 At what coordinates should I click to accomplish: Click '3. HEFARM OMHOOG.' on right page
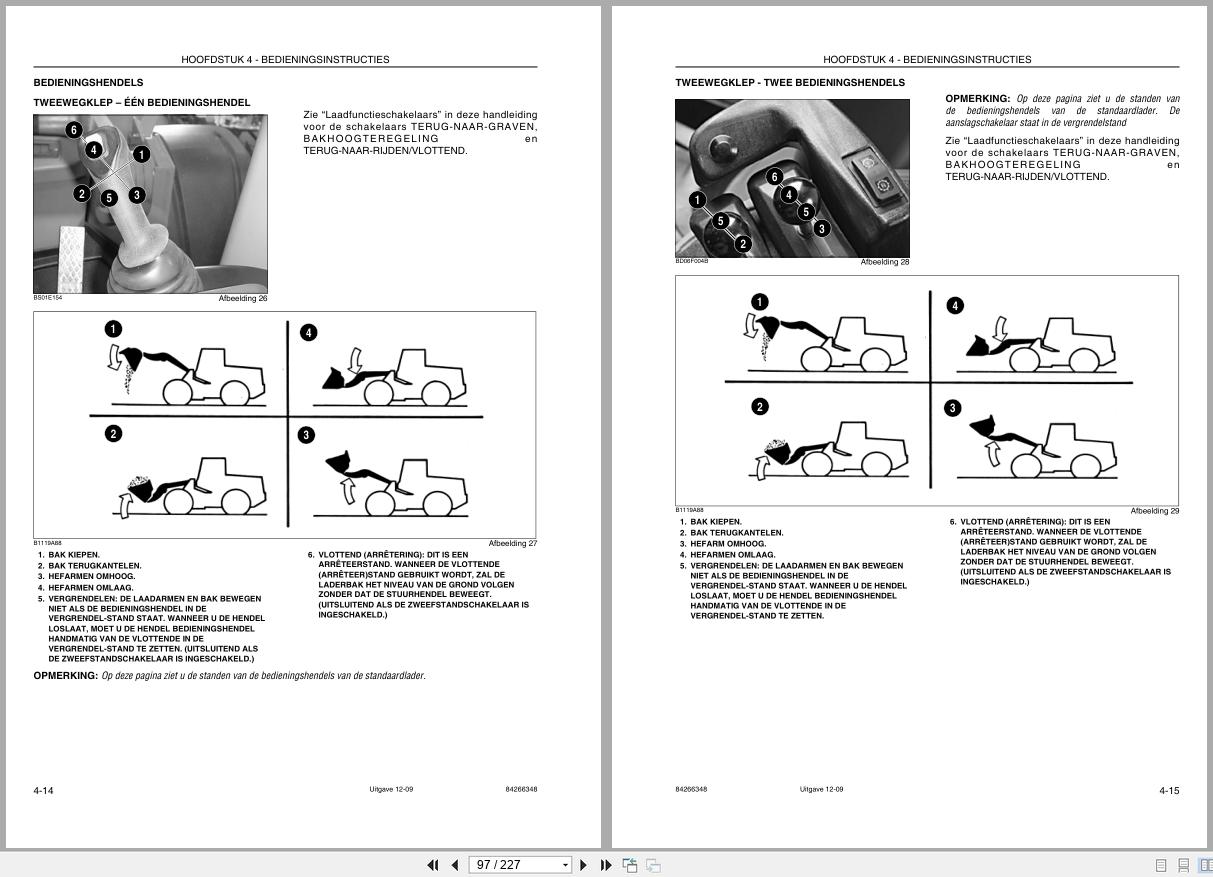[x=723, y=544]
